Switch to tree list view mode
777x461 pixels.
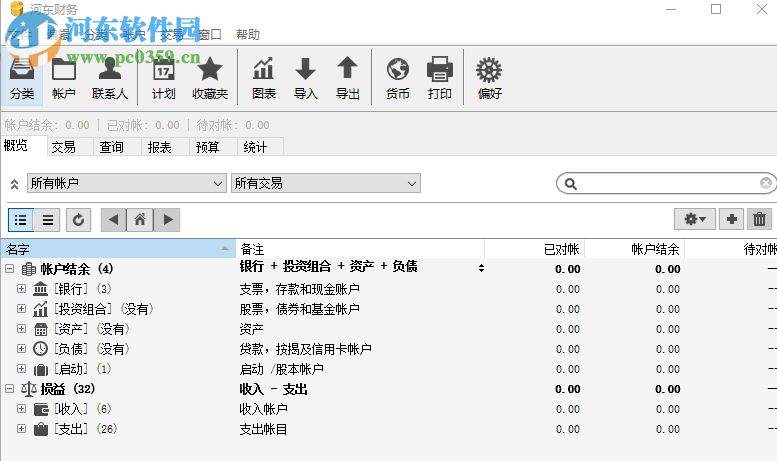[21, 220]
